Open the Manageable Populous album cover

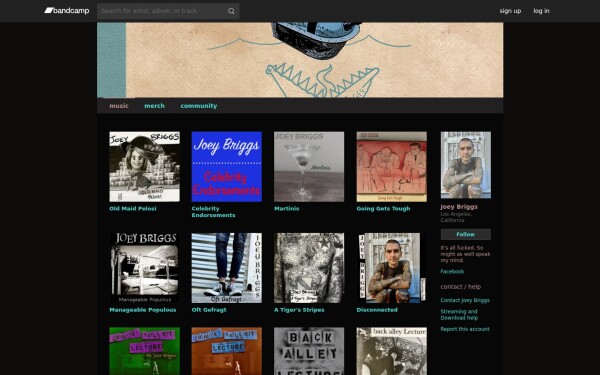coord(144,268)
